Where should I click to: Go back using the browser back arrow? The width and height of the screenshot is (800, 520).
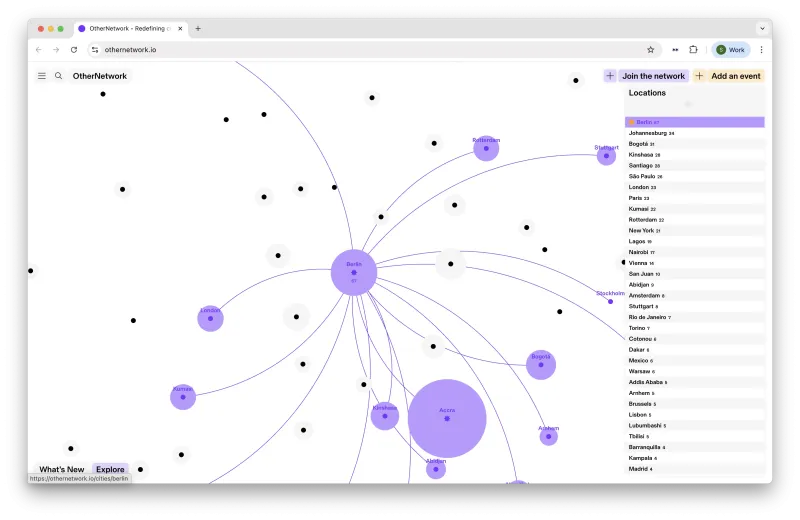pos(39,49)
